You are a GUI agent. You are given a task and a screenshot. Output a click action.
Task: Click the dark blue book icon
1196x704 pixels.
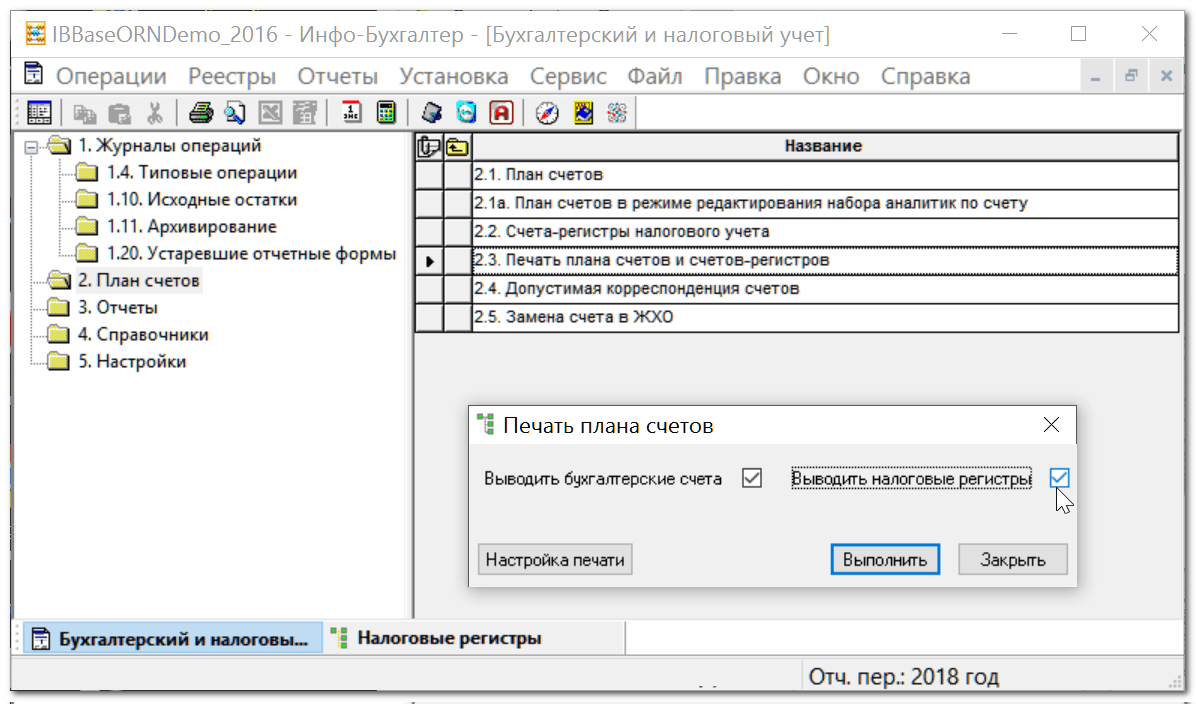click(432, 113)
